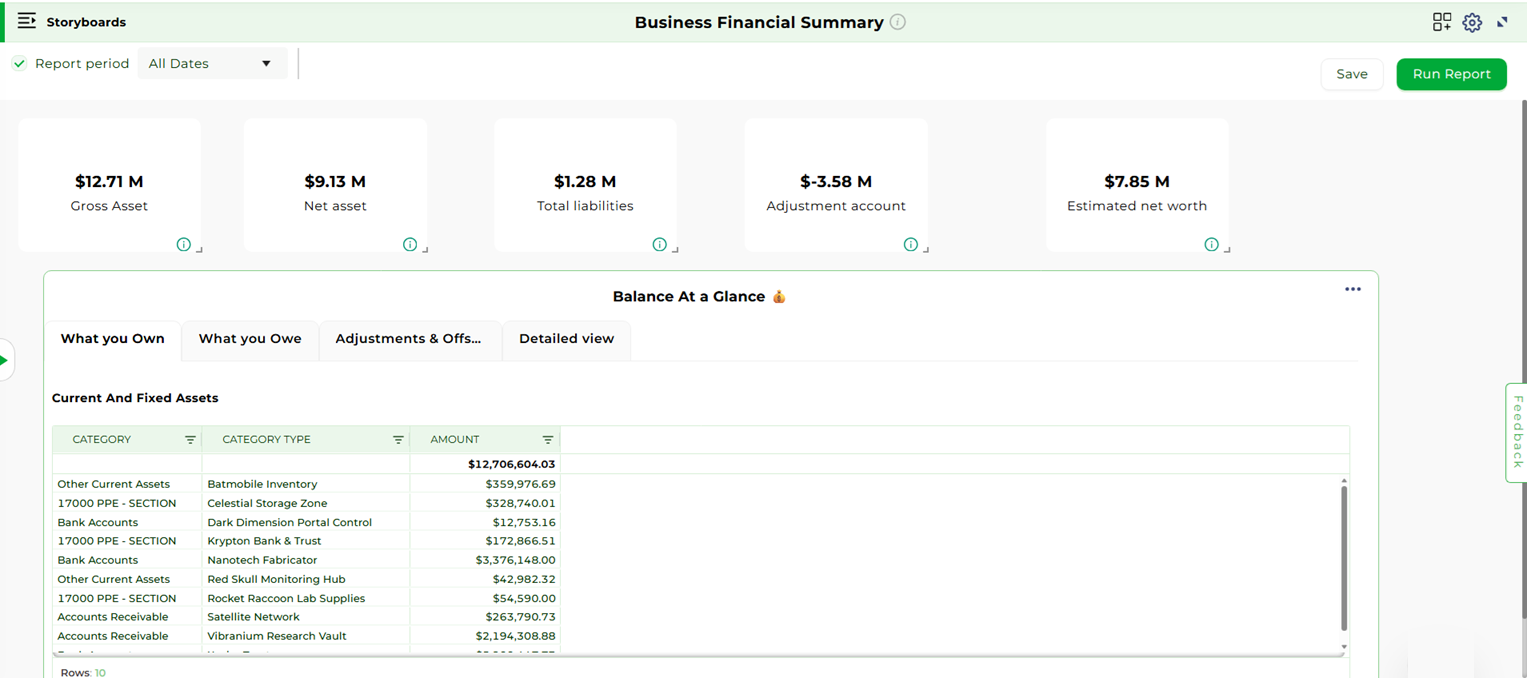
Task: Open the settings gear icon
Action: pos(1472,22)
